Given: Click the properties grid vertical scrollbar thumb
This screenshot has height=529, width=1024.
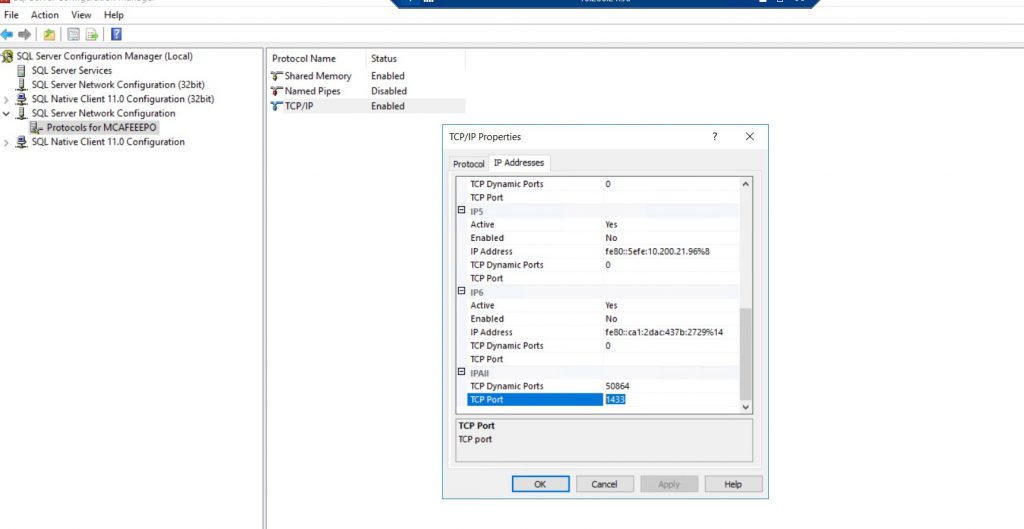Looking at the screenshot, I should 746,354.
